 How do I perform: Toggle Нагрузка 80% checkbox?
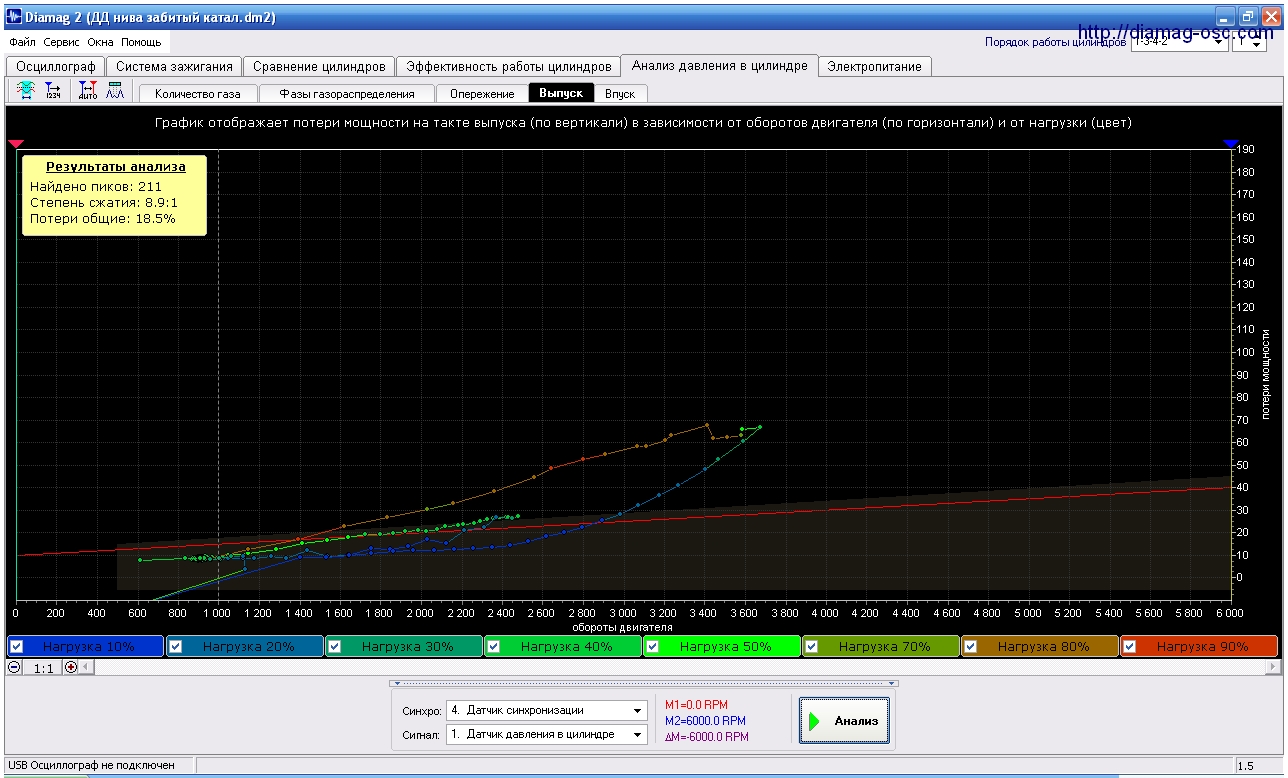pos(970,646)
